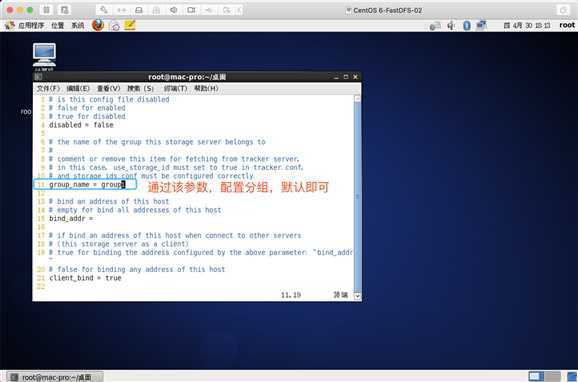Image resolution: width=578 pixels, height=382 pixels.
Task: Open terminal 编辑(E) menu
Action: (78, 88)
